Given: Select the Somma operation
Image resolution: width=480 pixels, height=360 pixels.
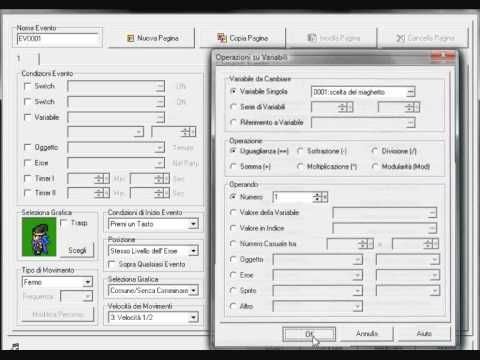Looking at the screenshot, I should (x=233, y=166).
